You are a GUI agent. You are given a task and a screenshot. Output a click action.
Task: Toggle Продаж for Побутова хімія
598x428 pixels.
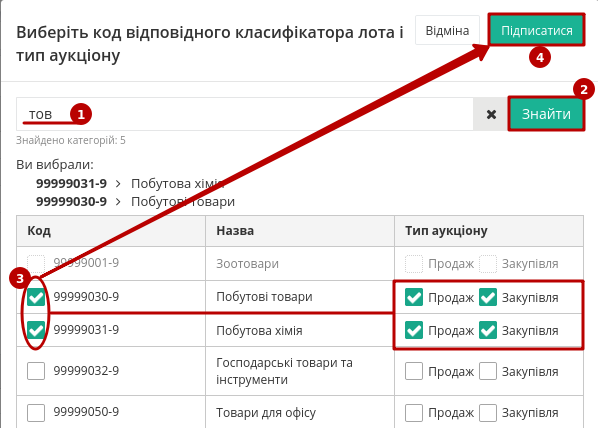point(414,330)
